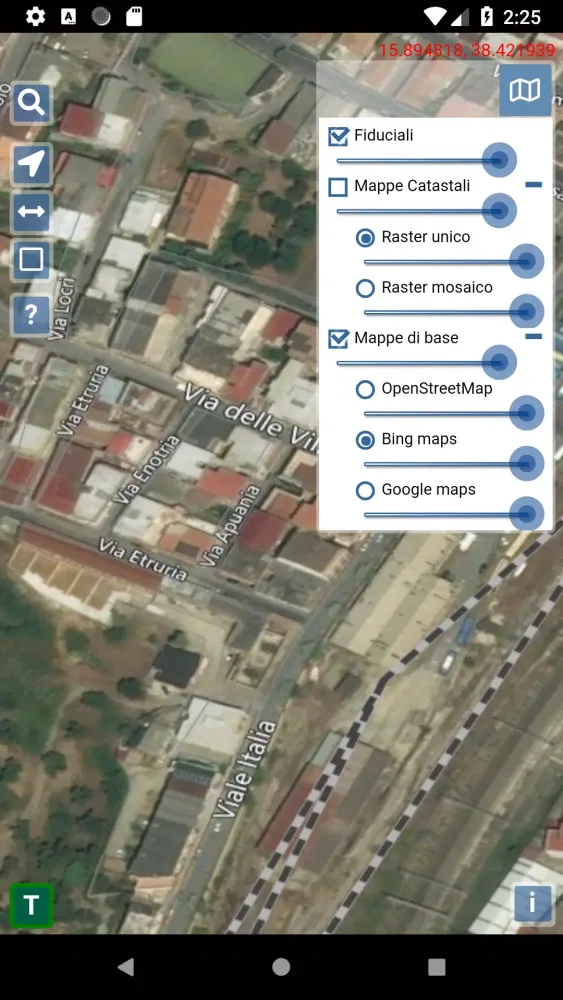
Task: Click the Fiduciali layer label
Action: [384, 135]
